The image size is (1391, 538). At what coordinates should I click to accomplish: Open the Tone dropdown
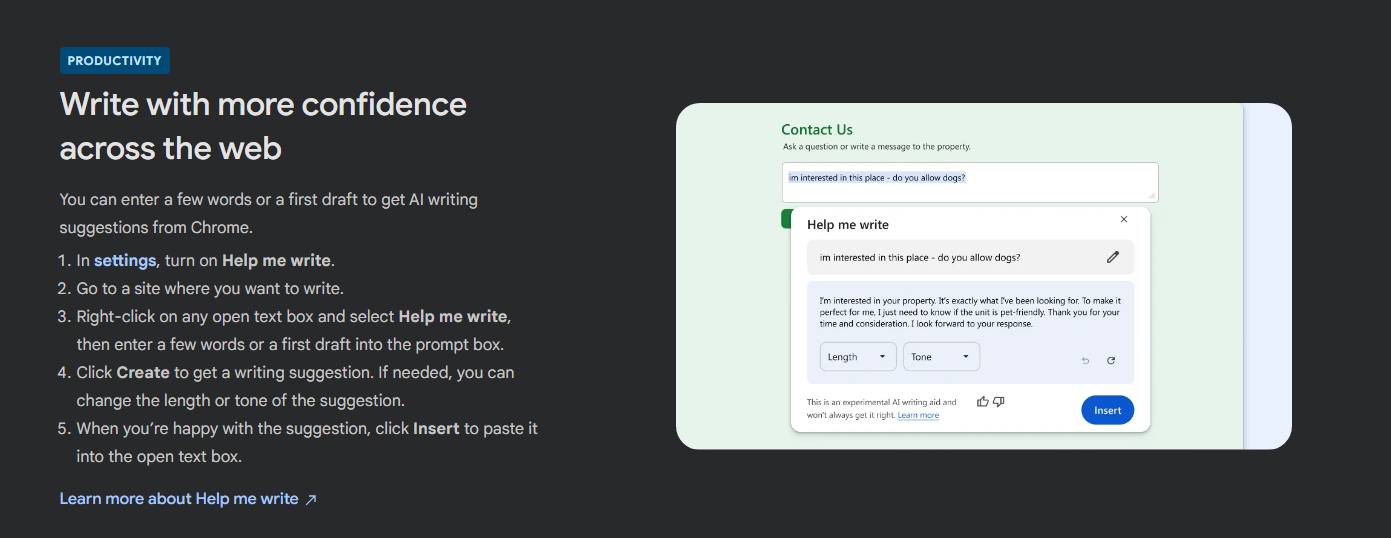coord(940,357)
